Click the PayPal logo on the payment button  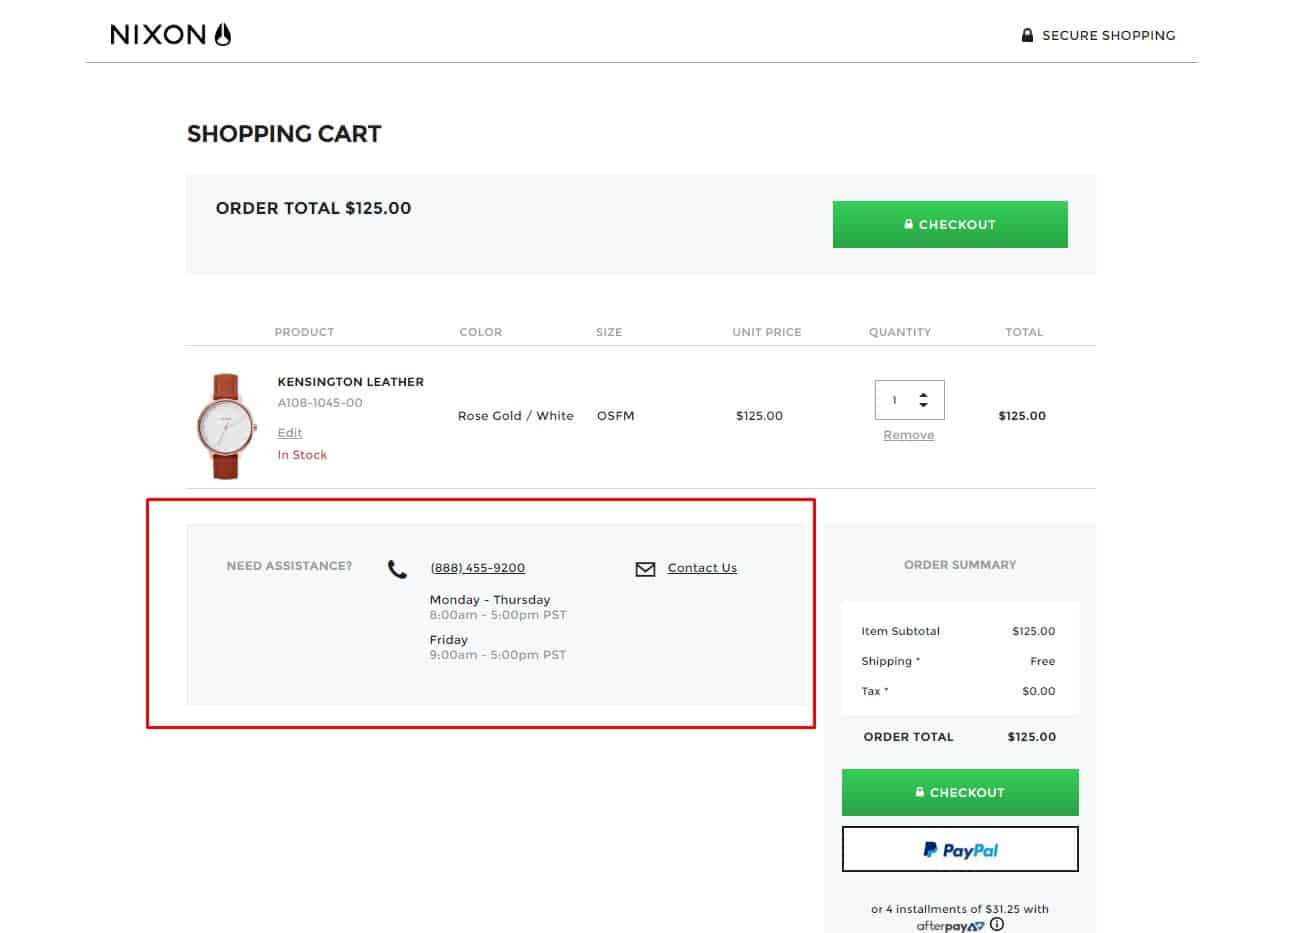[x=959, y=849]
